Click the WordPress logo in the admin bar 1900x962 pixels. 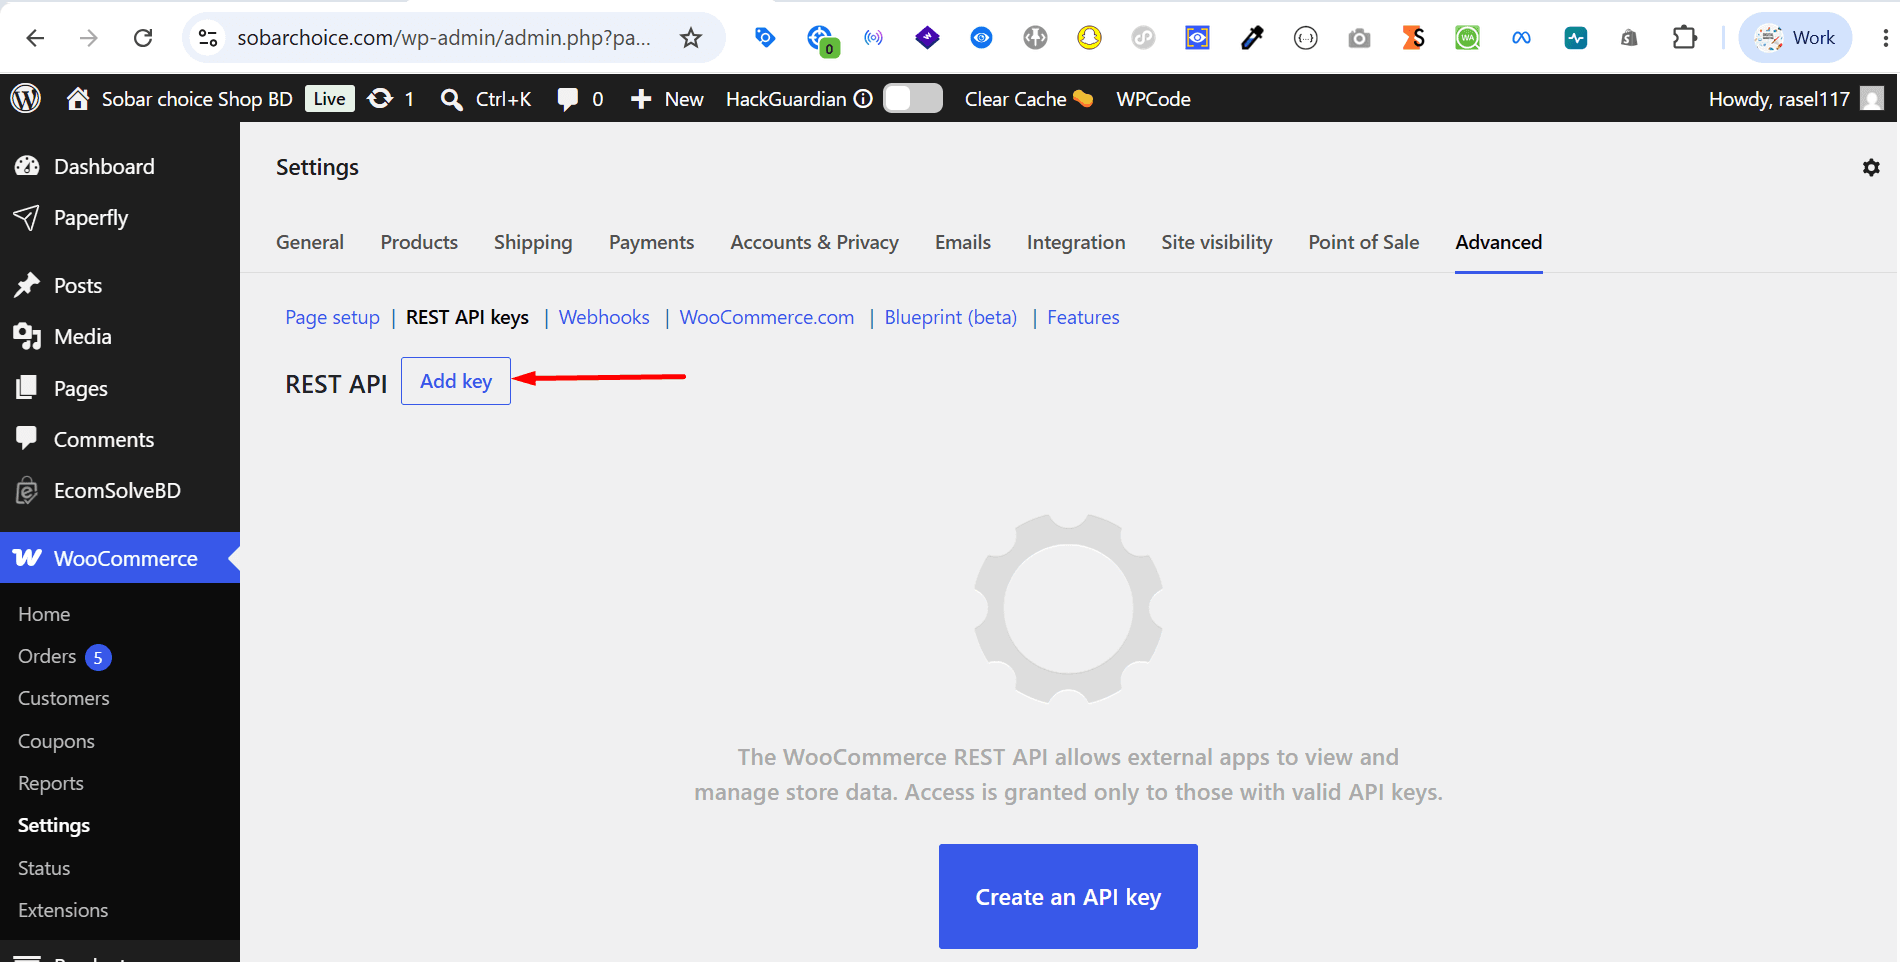click(x=26, y=98)
